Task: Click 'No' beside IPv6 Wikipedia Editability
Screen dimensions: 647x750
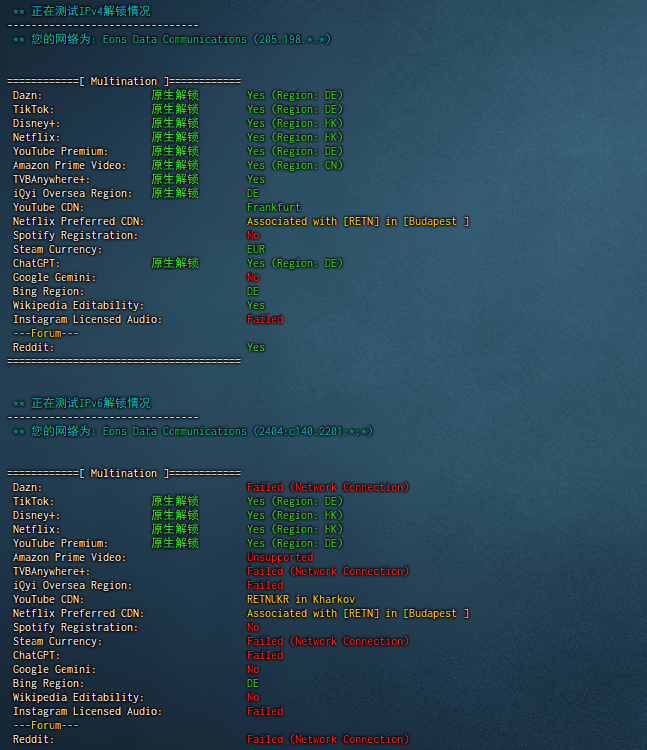Action: (x=253, y=697)
